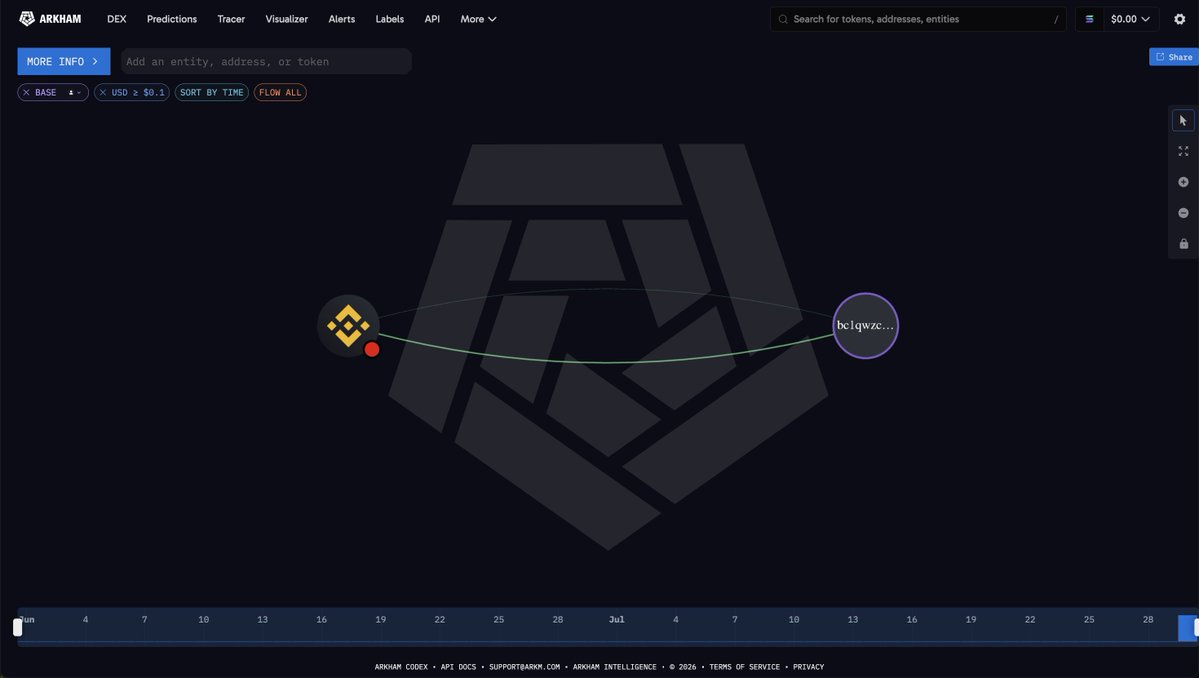This screenshot has width=1199, height=678.
Task: Click the Arkham logo in header
Action: [x=50, y=19]
